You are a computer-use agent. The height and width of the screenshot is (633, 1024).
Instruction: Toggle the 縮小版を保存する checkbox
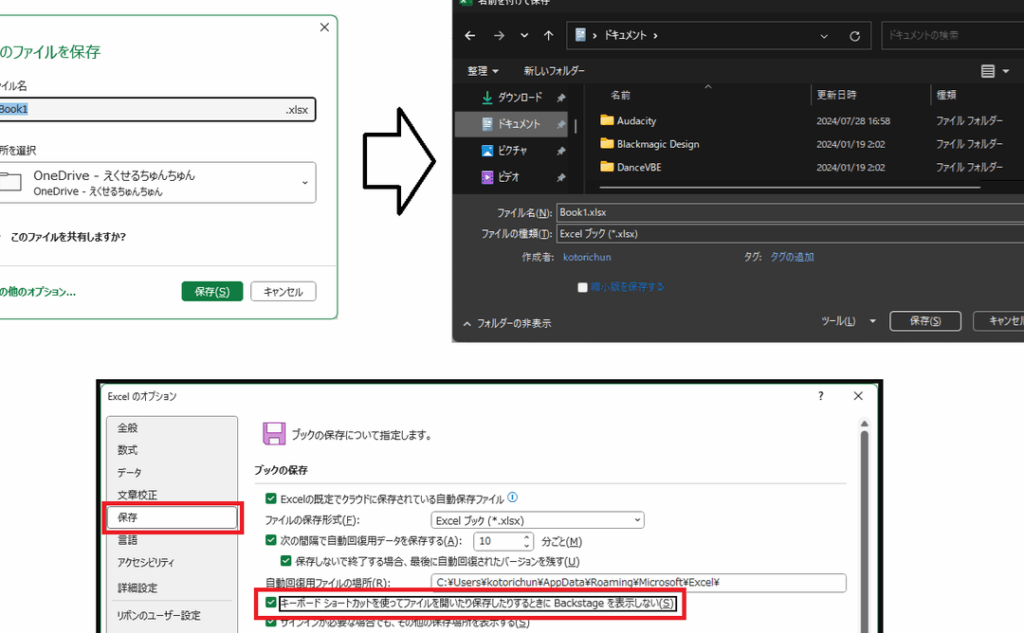tap(583, 287)
